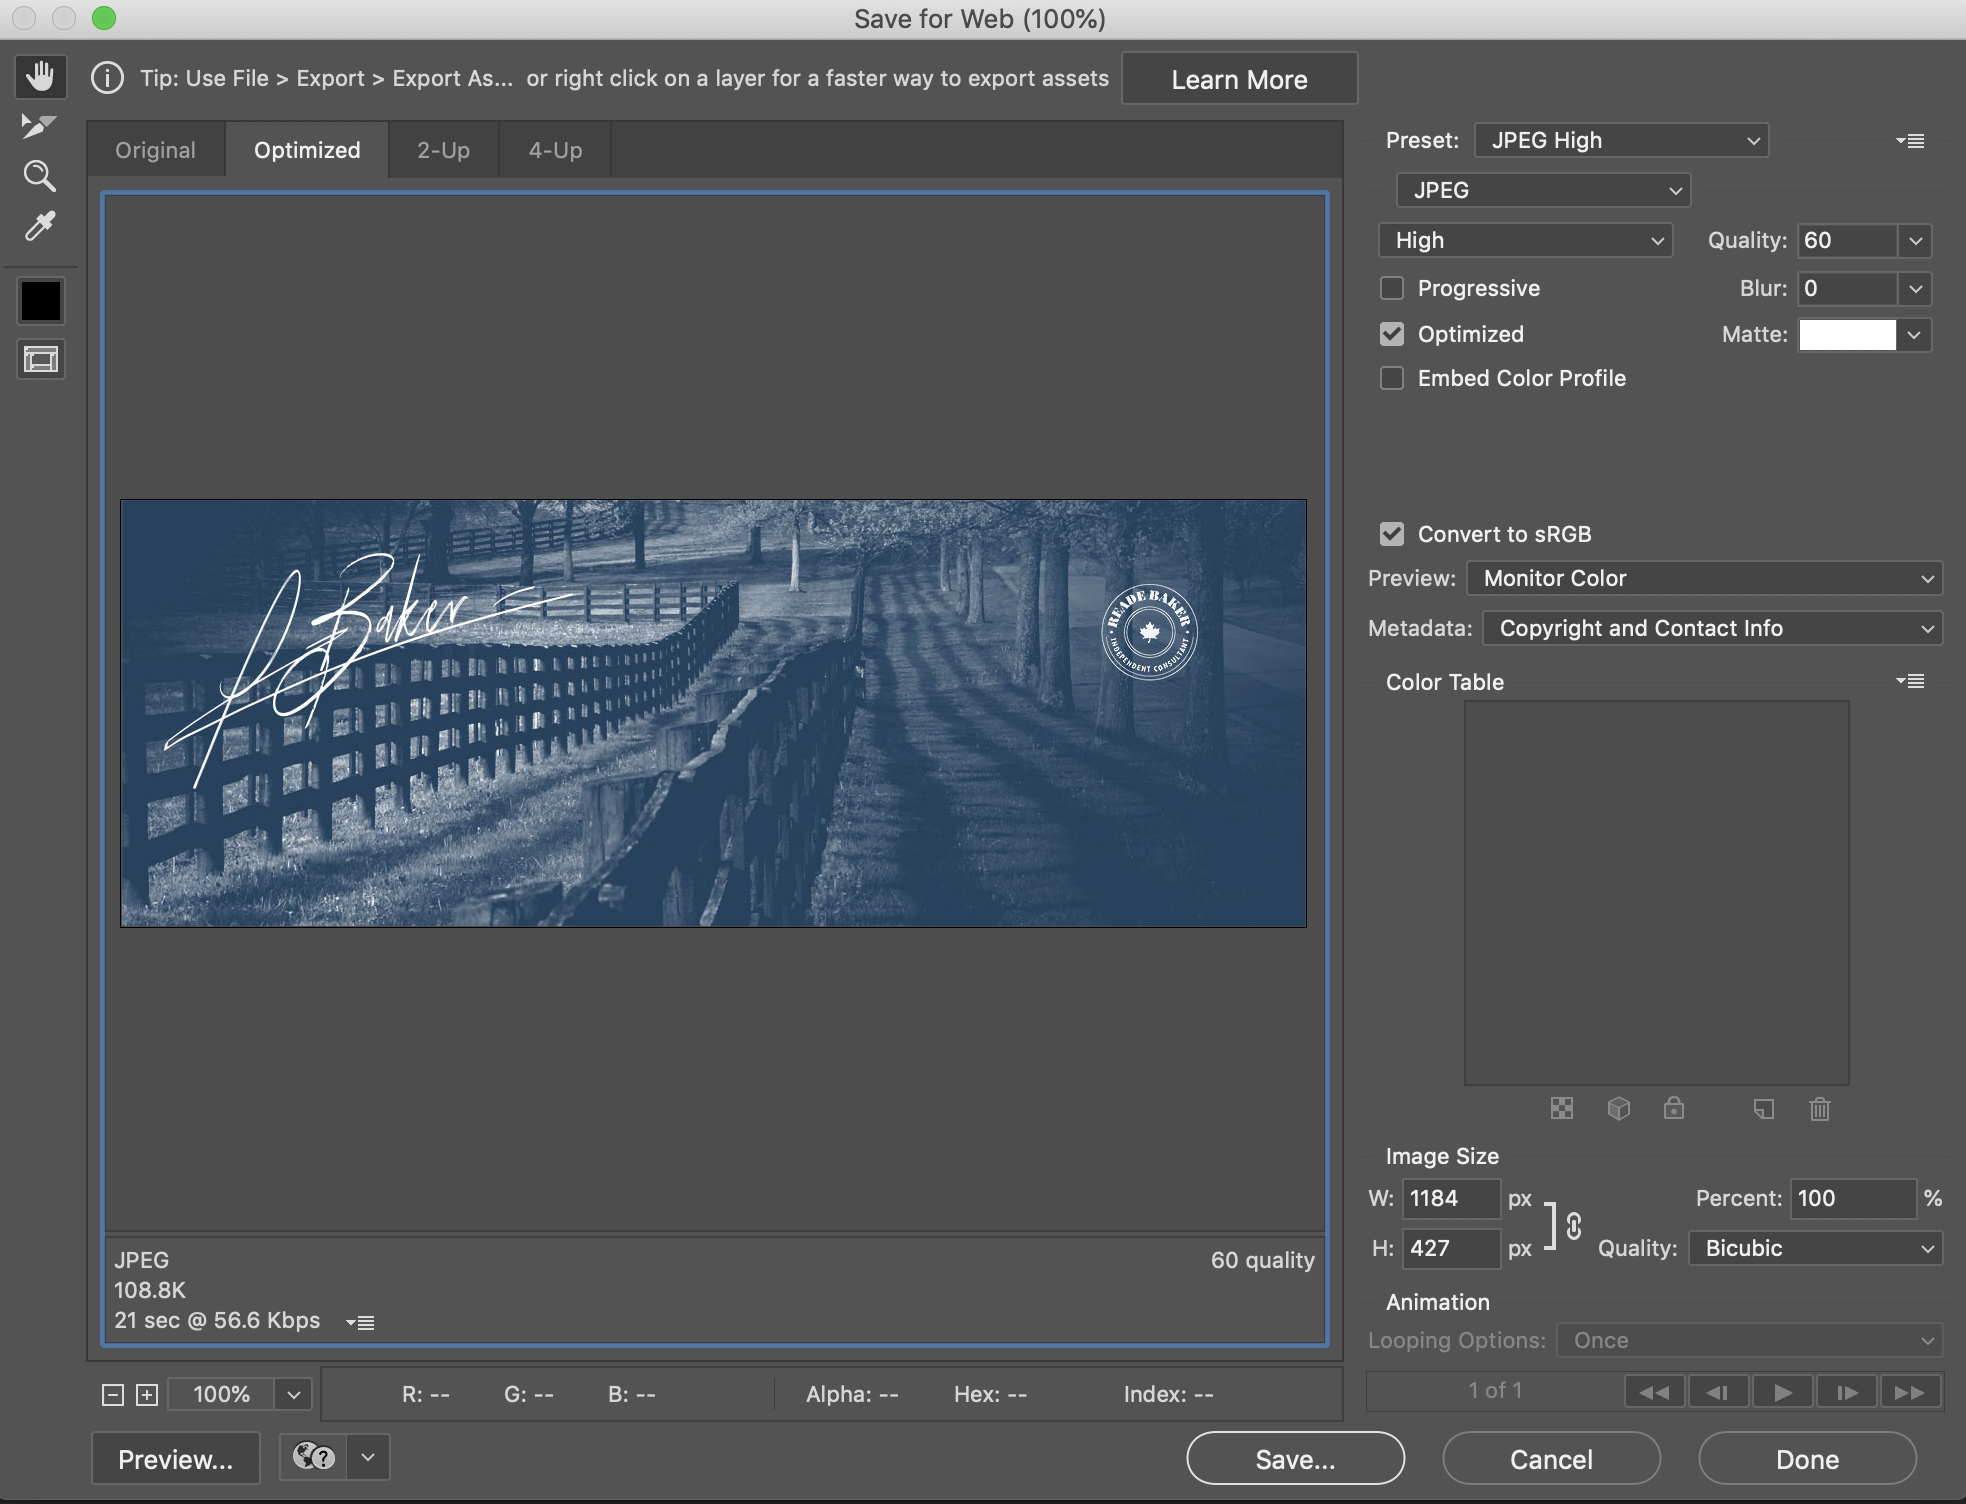The image size is (1966, 1504).
Task: Open the Bicubic resample quality dropdown
Action: click(x=1816, y=1248)
